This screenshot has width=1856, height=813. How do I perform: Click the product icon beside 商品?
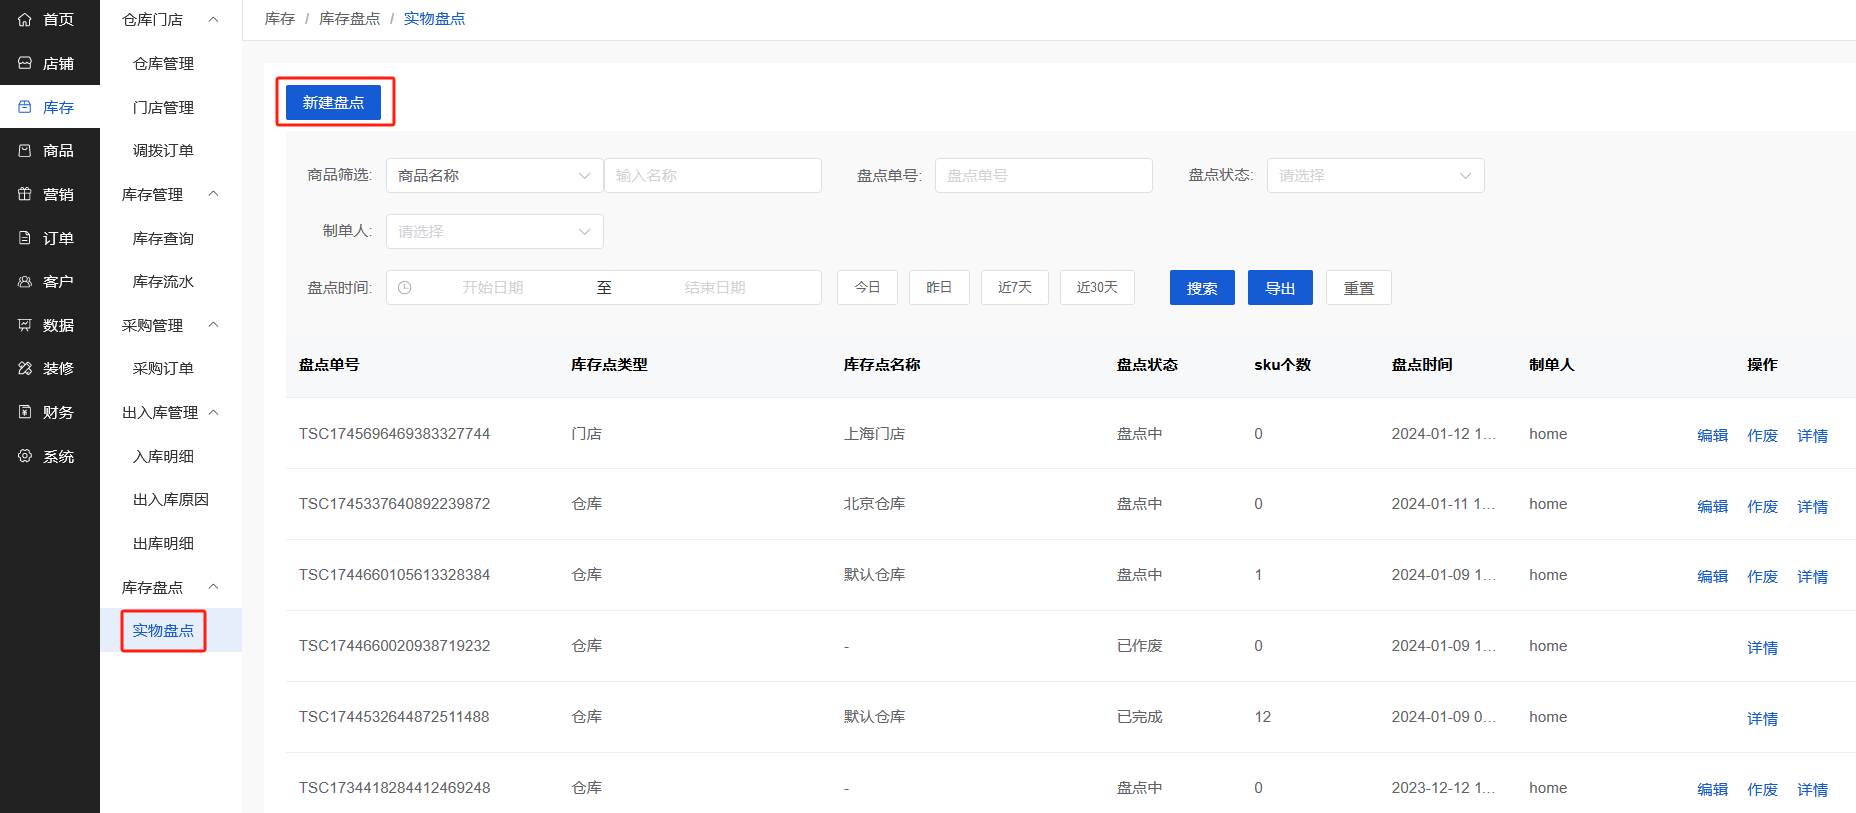coord(25,150)
